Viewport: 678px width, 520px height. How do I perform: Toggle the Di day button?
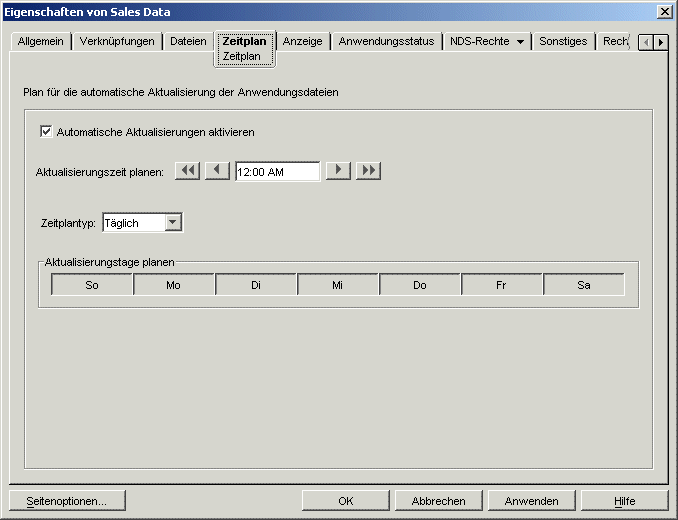(256, 284)
